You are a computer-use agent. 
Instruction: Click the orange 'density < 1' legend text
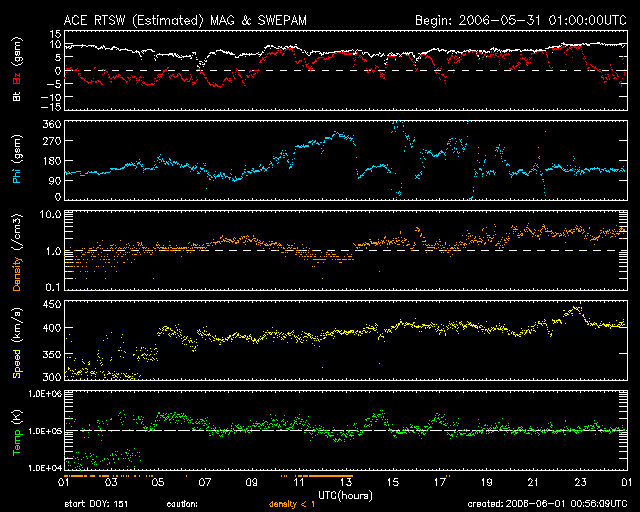point(292,504)
